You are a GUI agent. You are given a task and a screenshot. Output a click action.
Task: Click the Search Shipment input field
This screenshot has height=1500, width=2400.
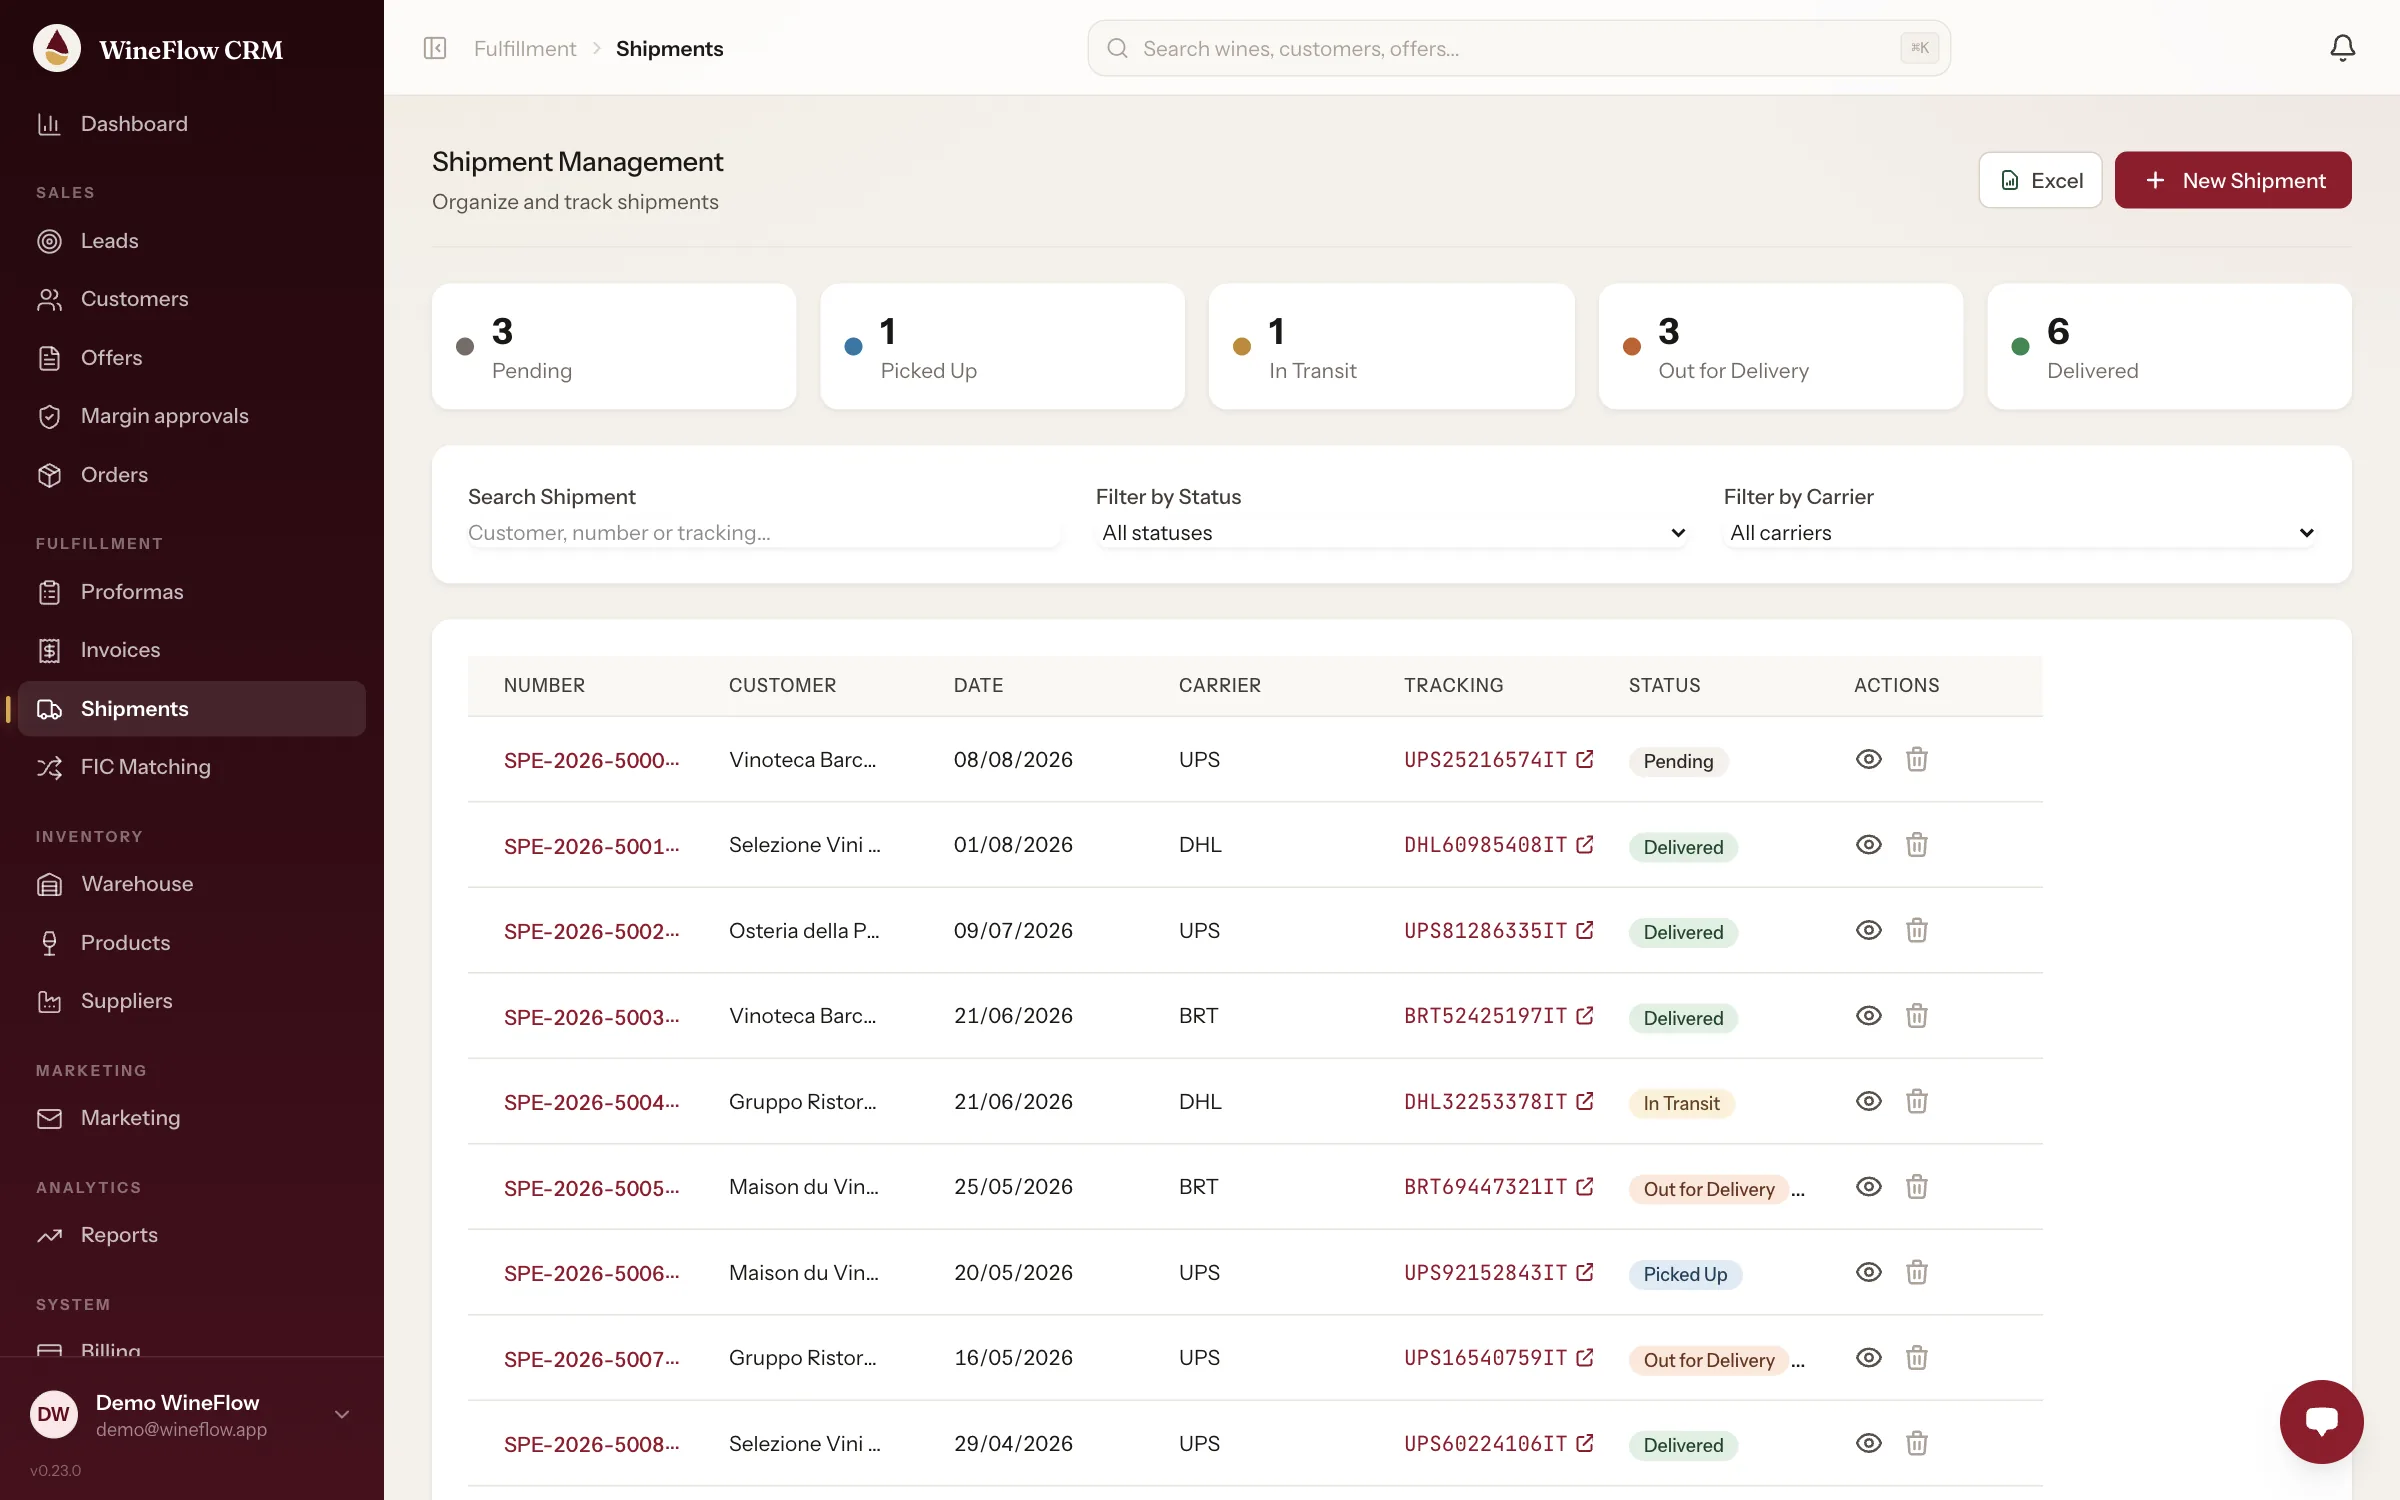(x=764, y=533)
